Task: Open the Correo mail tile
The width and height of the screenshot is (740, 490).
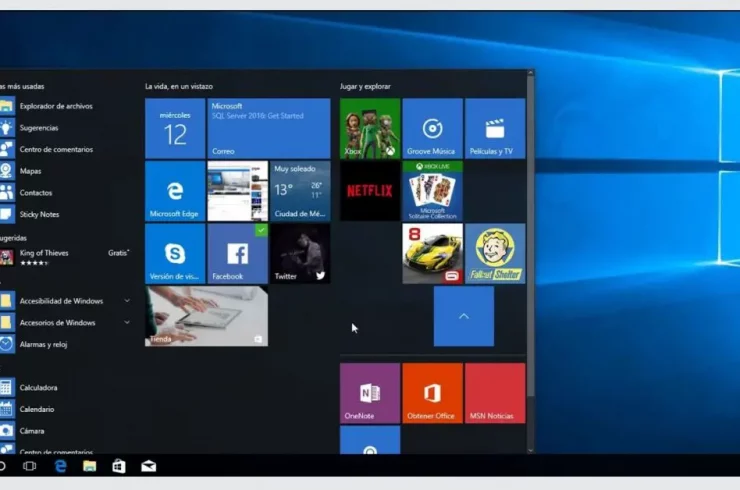Action: [x=269, y=128]
